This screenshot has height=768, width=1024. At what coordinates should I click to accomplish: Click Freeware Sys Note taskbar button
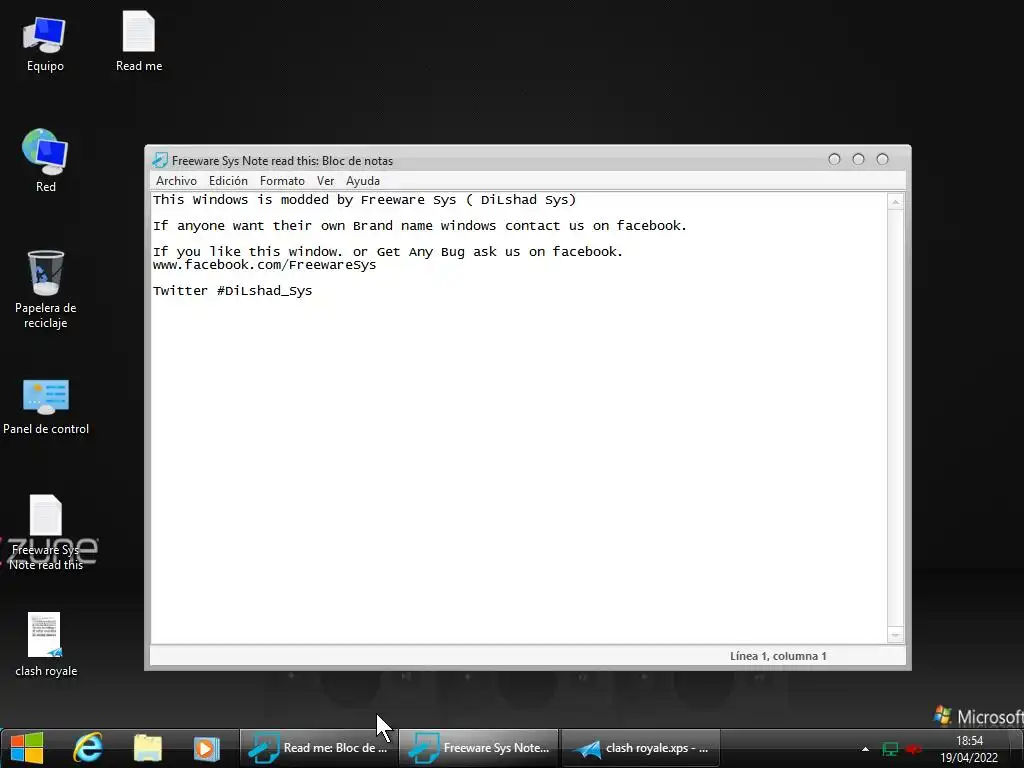coord(479,748)
